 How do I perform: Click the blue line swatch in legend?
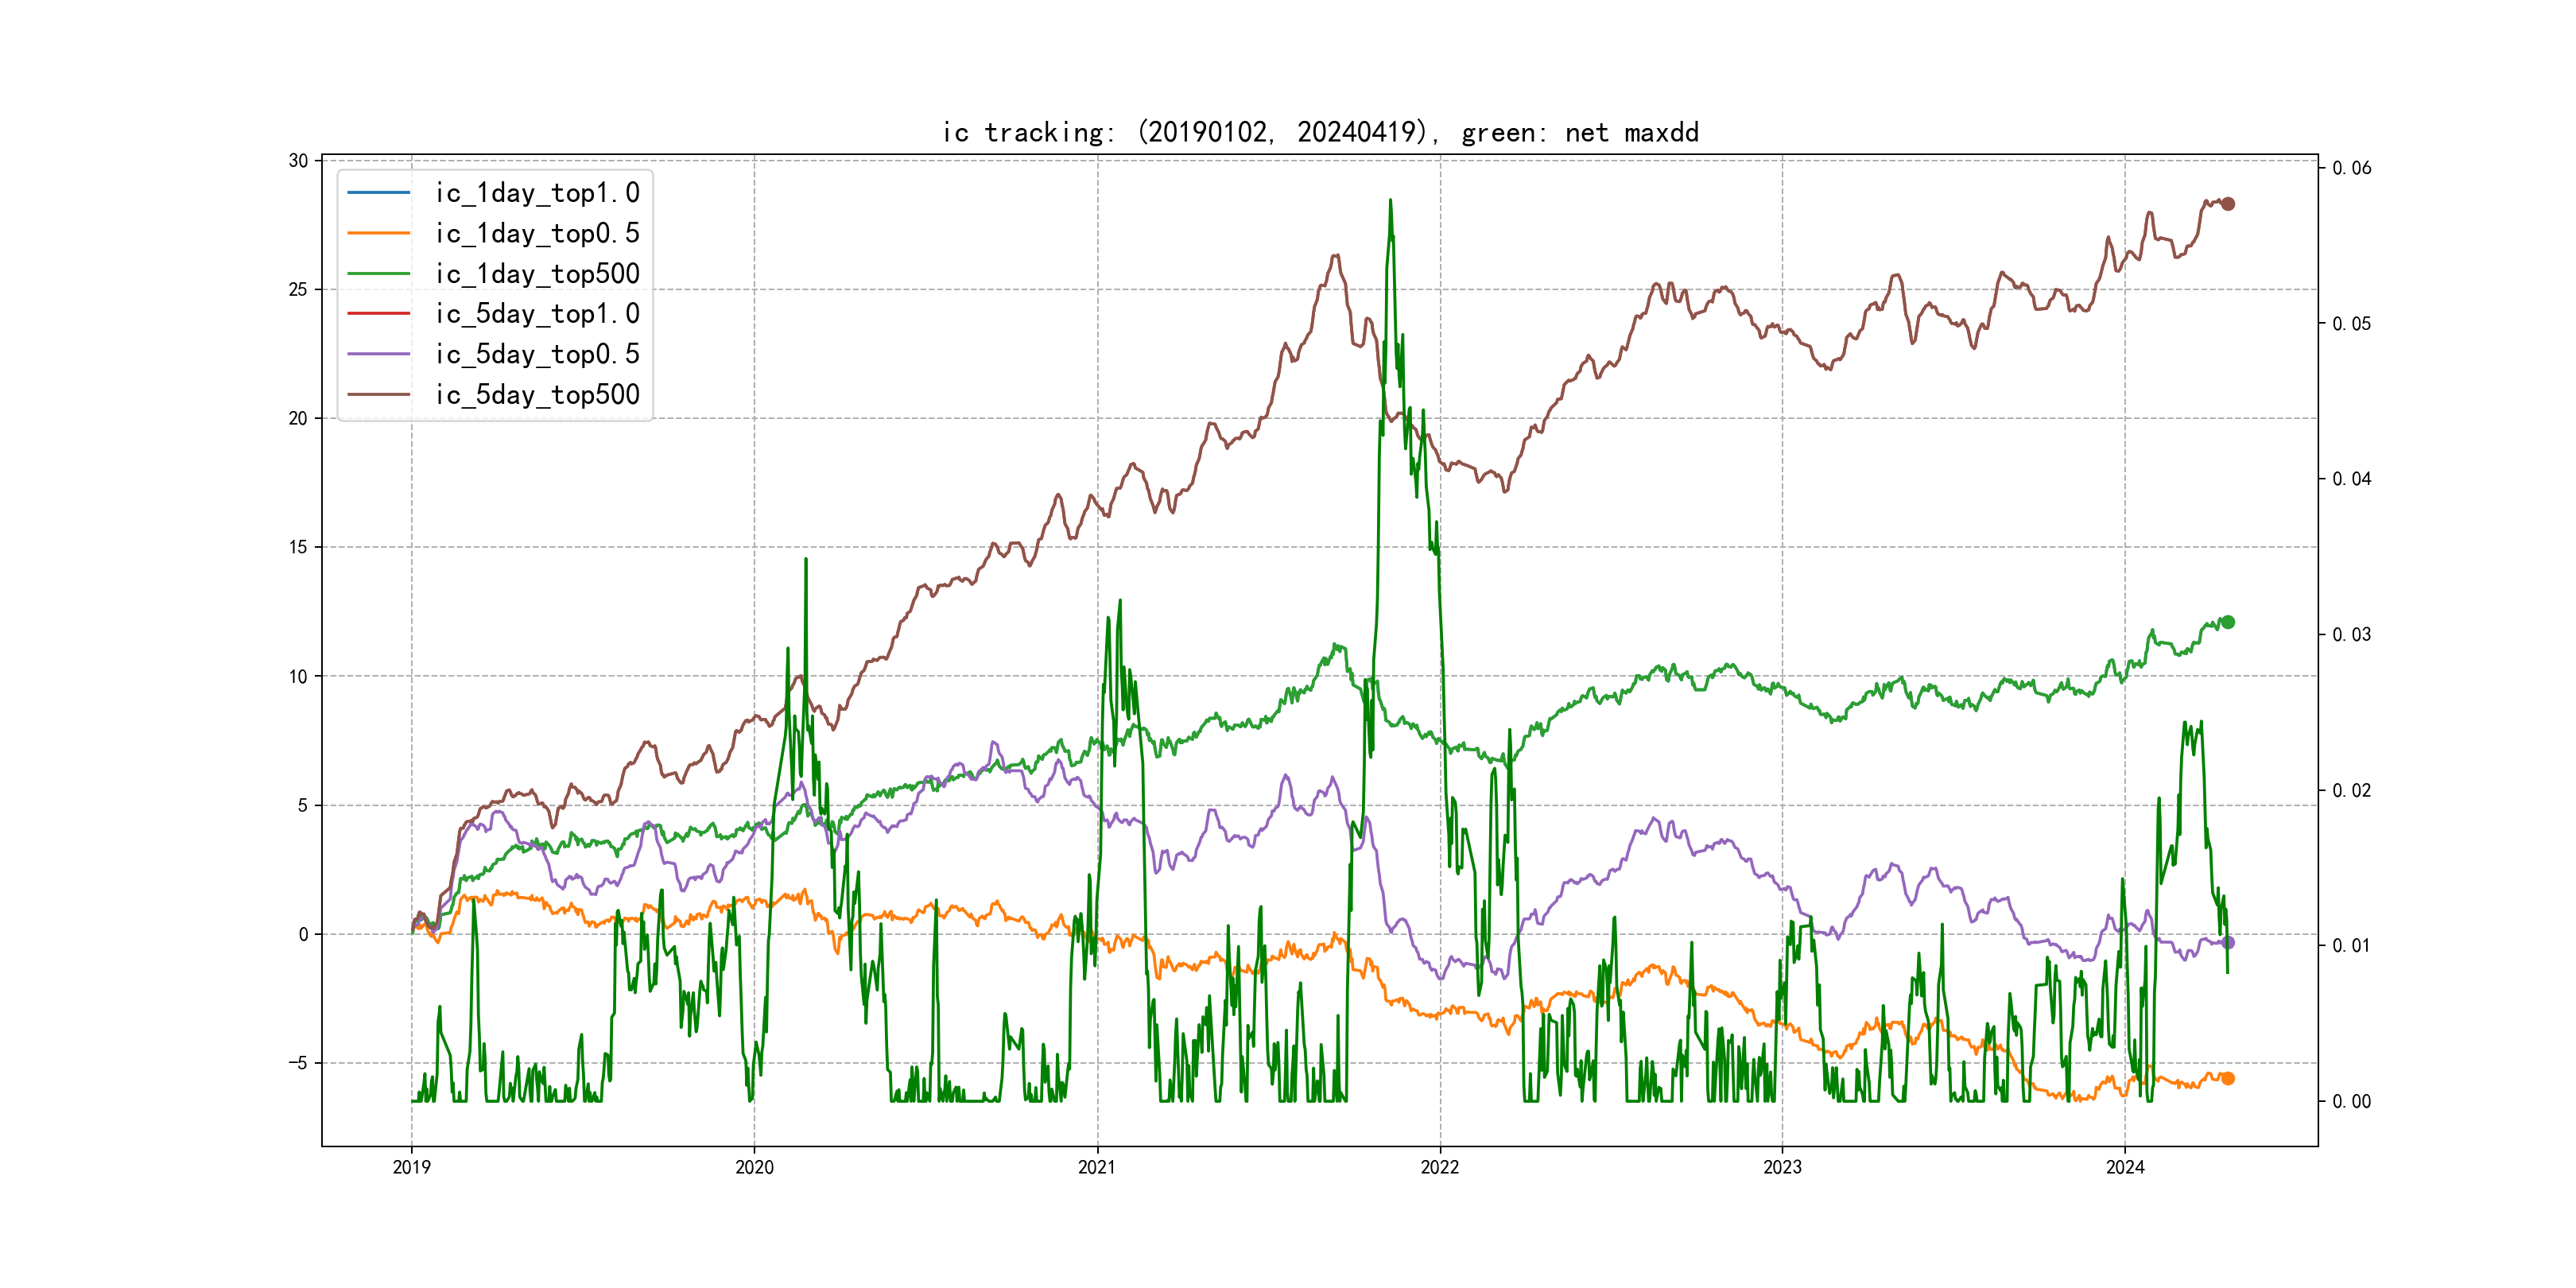tap(378, 192)
